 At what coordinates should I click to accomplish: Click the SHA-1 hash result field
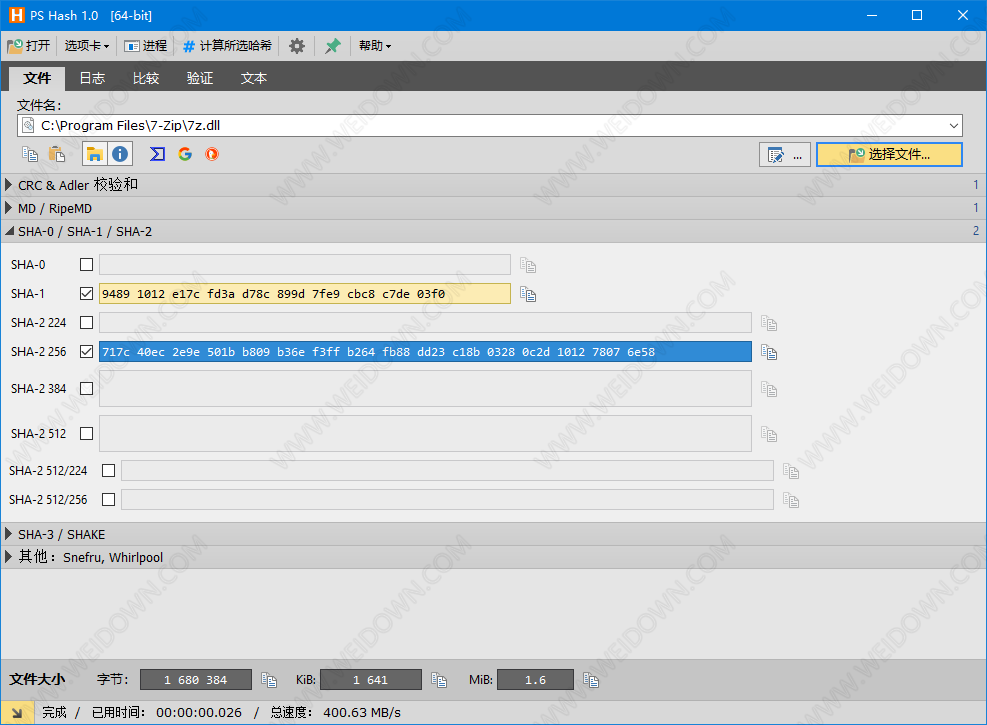[x=305, y=294]
